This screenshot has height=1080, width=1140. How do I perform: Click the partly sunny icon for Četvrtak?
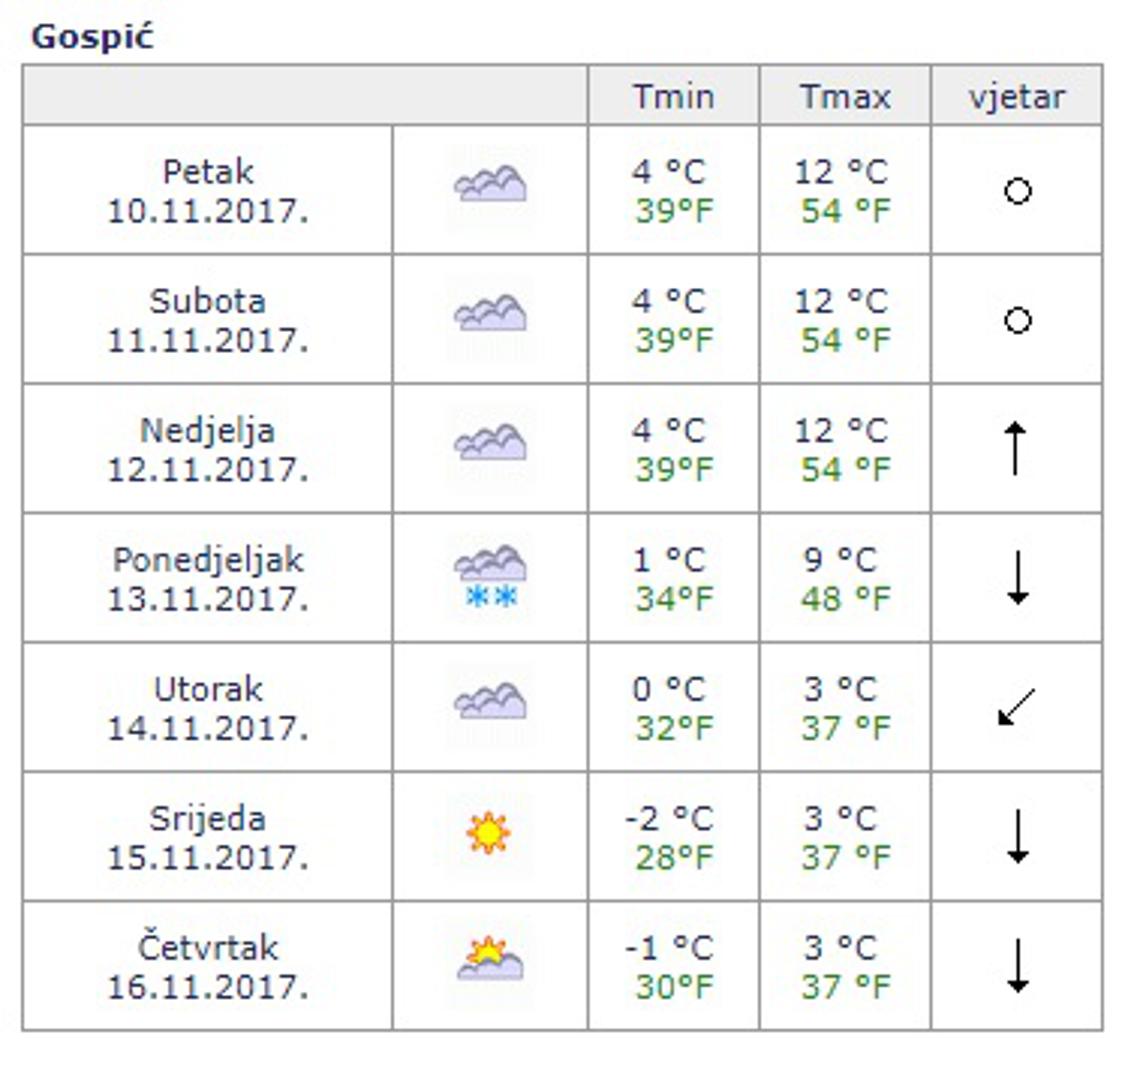[x=490, y=958]
